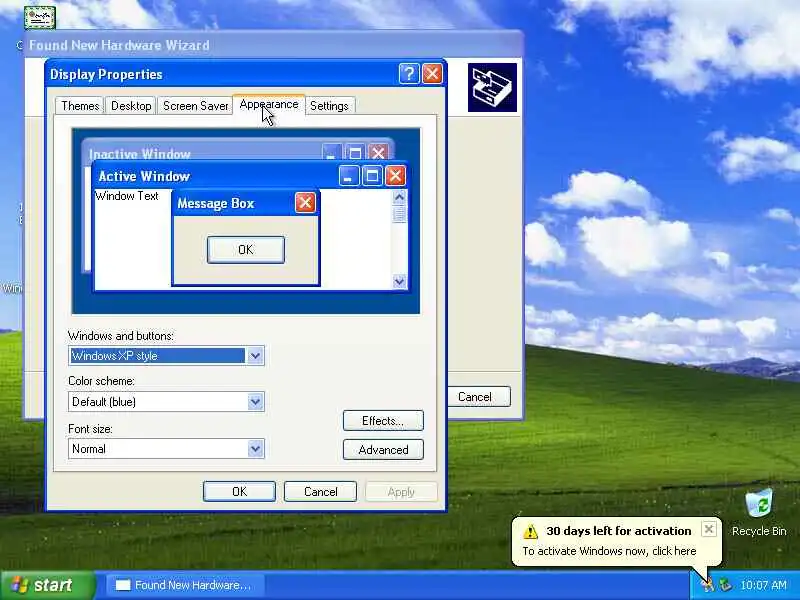Click the preview scrollbar thumb

pos(399,213)
